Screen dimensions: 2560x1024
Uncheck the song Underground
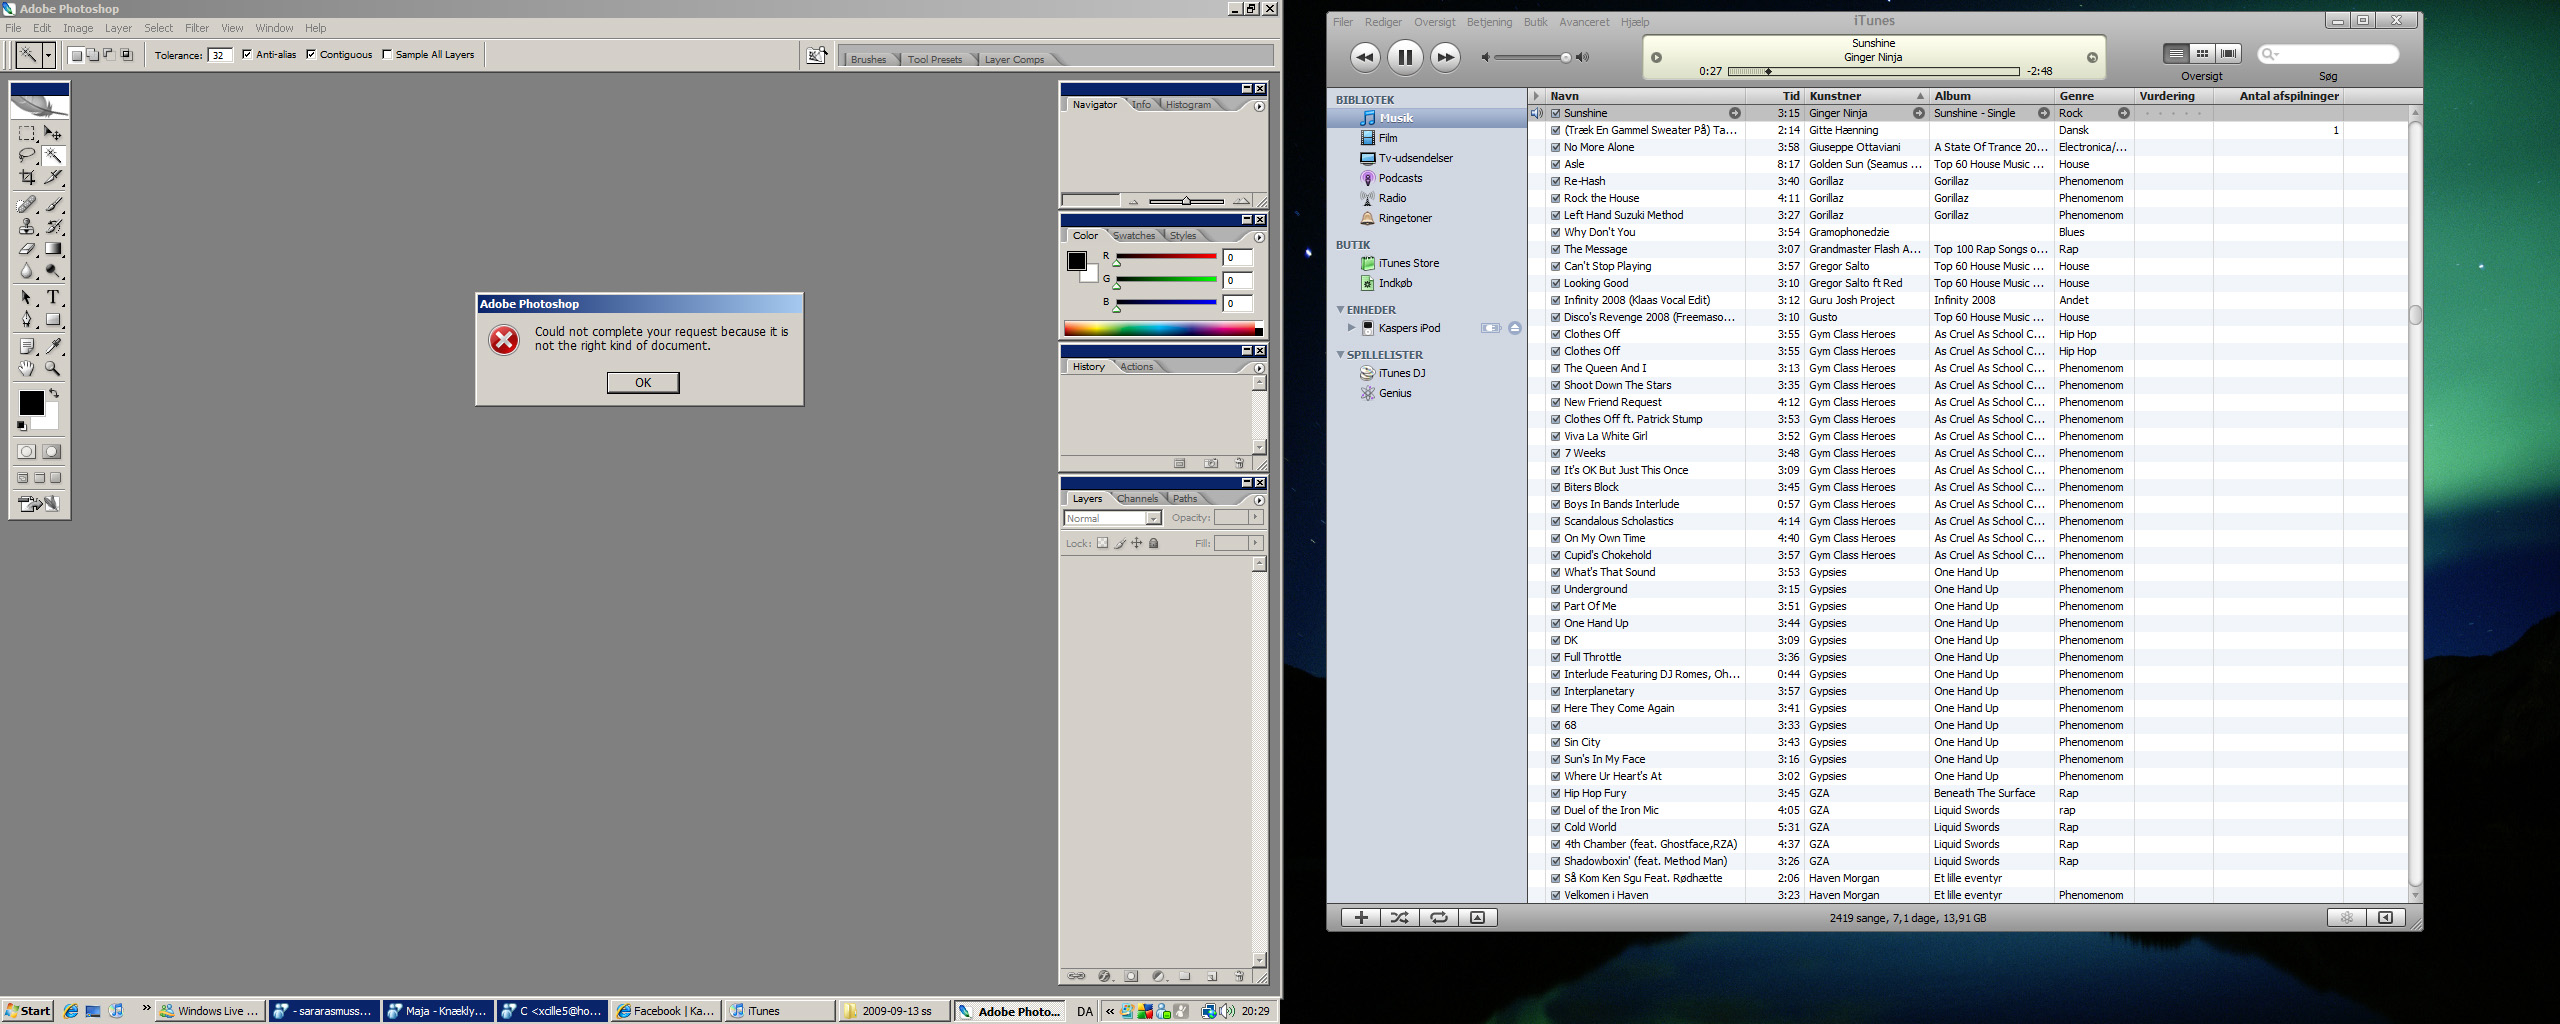(1555, 589)
